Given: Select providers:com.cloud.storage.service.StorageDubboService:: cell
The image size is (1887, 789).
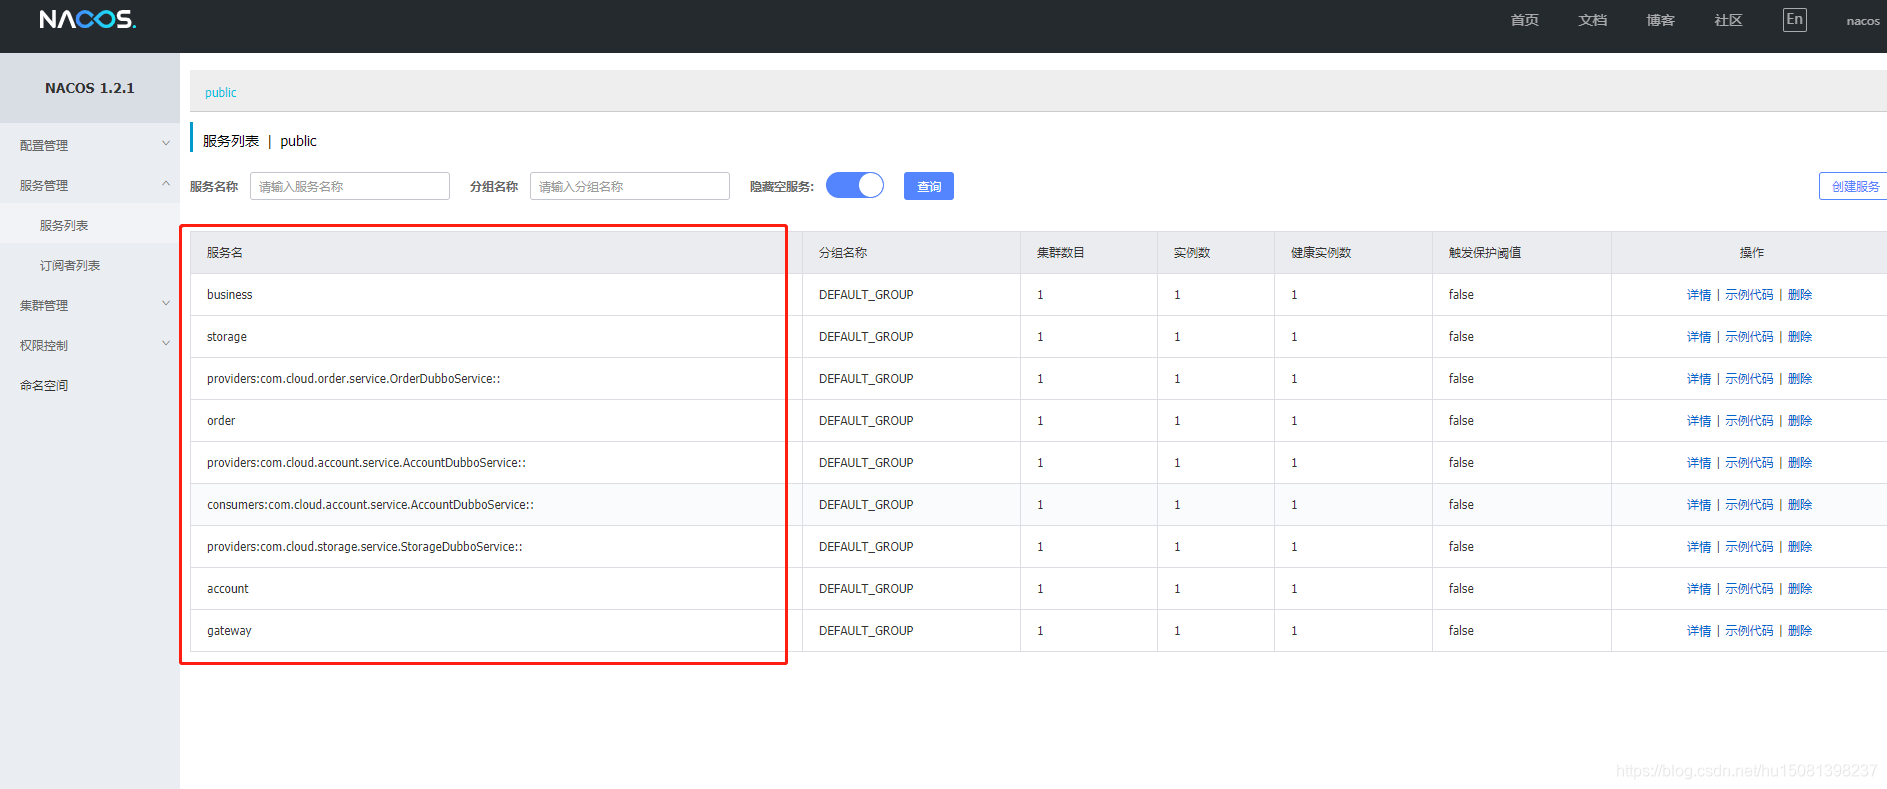Looking at the screenshot, I should pyautogui.click(x=496, y=547).
